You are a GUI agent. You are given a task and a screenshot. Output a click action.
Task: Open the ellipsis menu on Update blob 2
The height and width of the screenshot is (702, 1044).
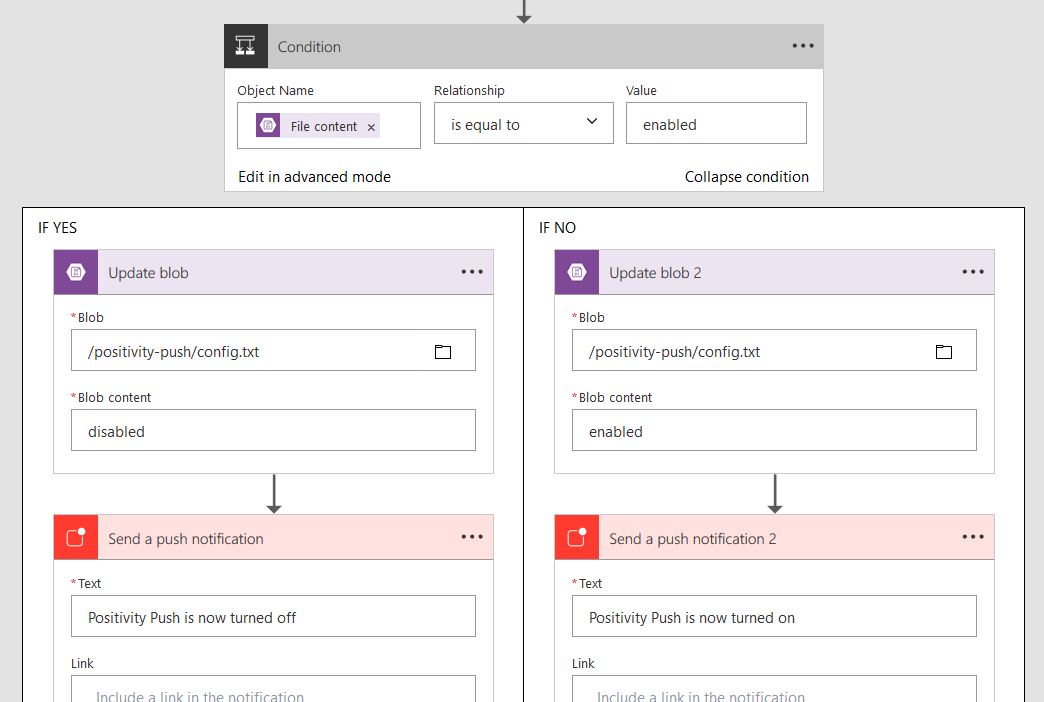coord(972,271)
